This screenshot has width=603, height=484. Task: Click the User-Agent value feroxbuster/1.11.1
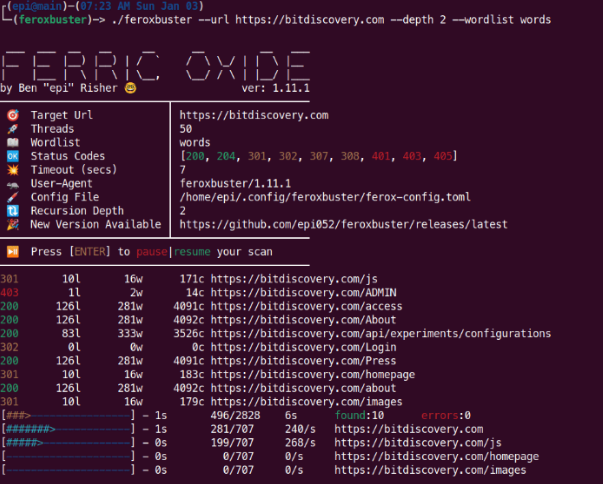(235, 183)
